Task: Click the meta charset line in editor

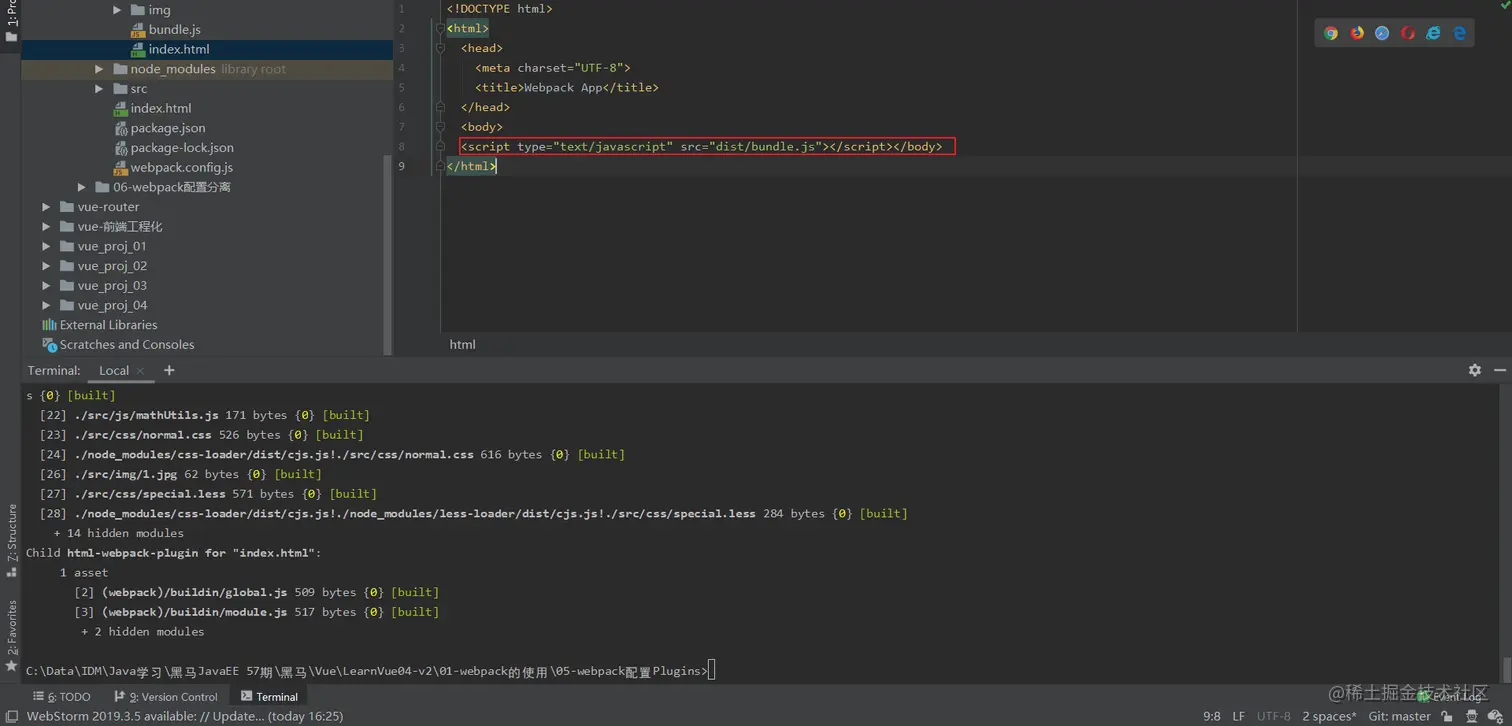Action: (553, 68)
